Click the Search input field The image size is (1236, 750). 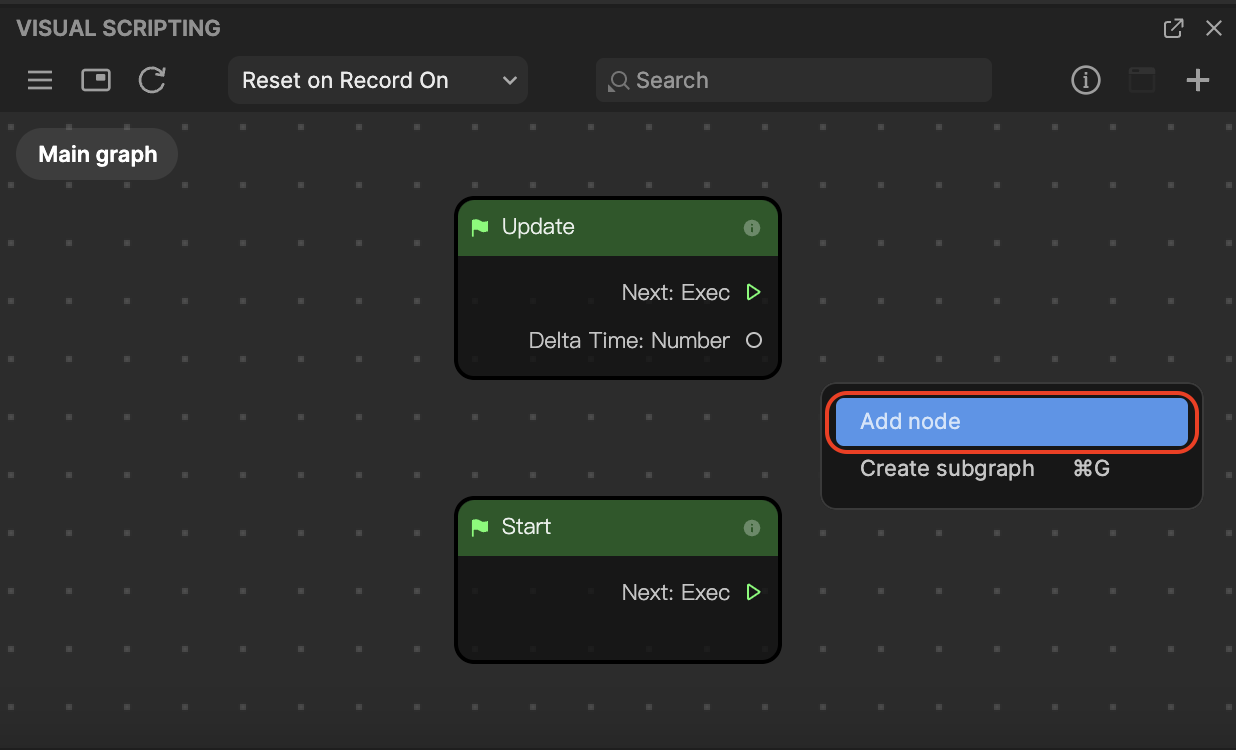click(794, 80)
